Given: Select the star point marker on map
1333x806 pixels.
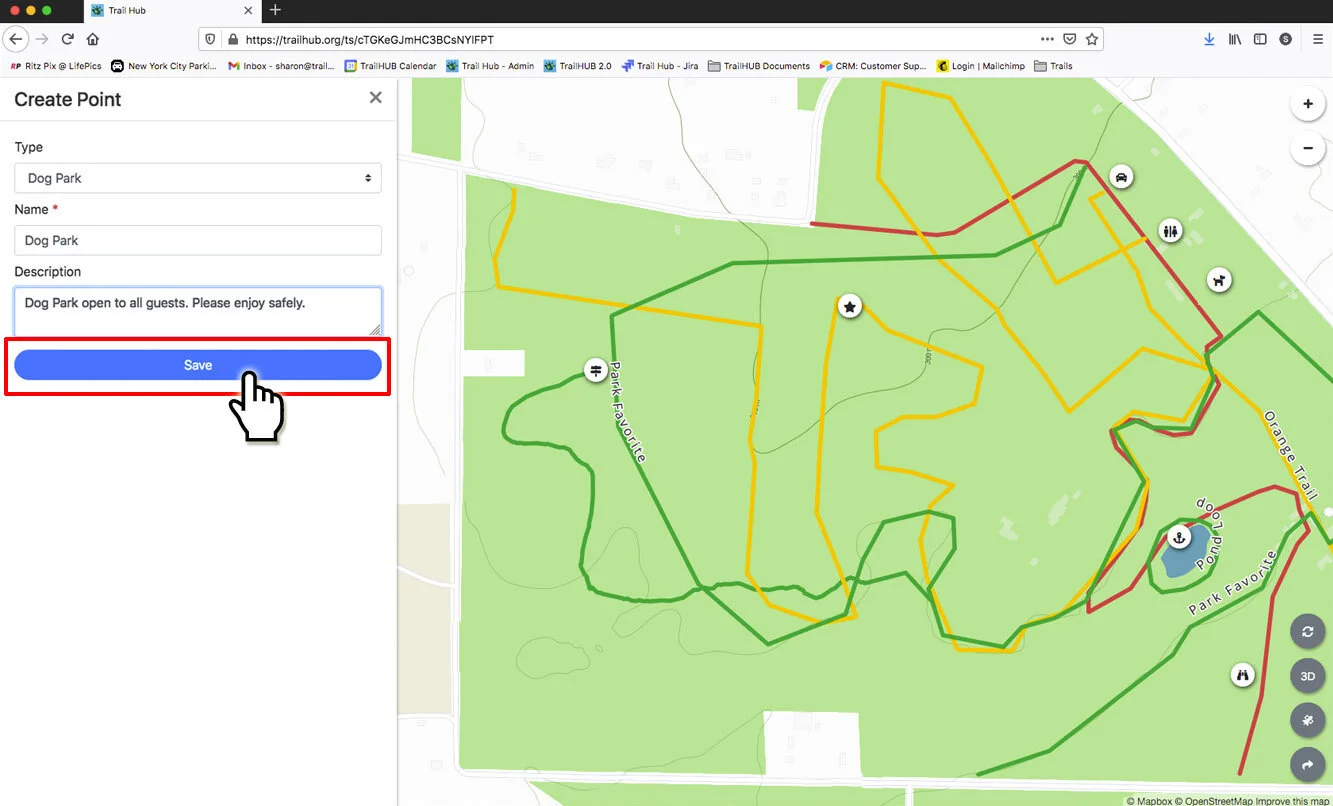Looking at the screenshot, I should tap(849, 306).
